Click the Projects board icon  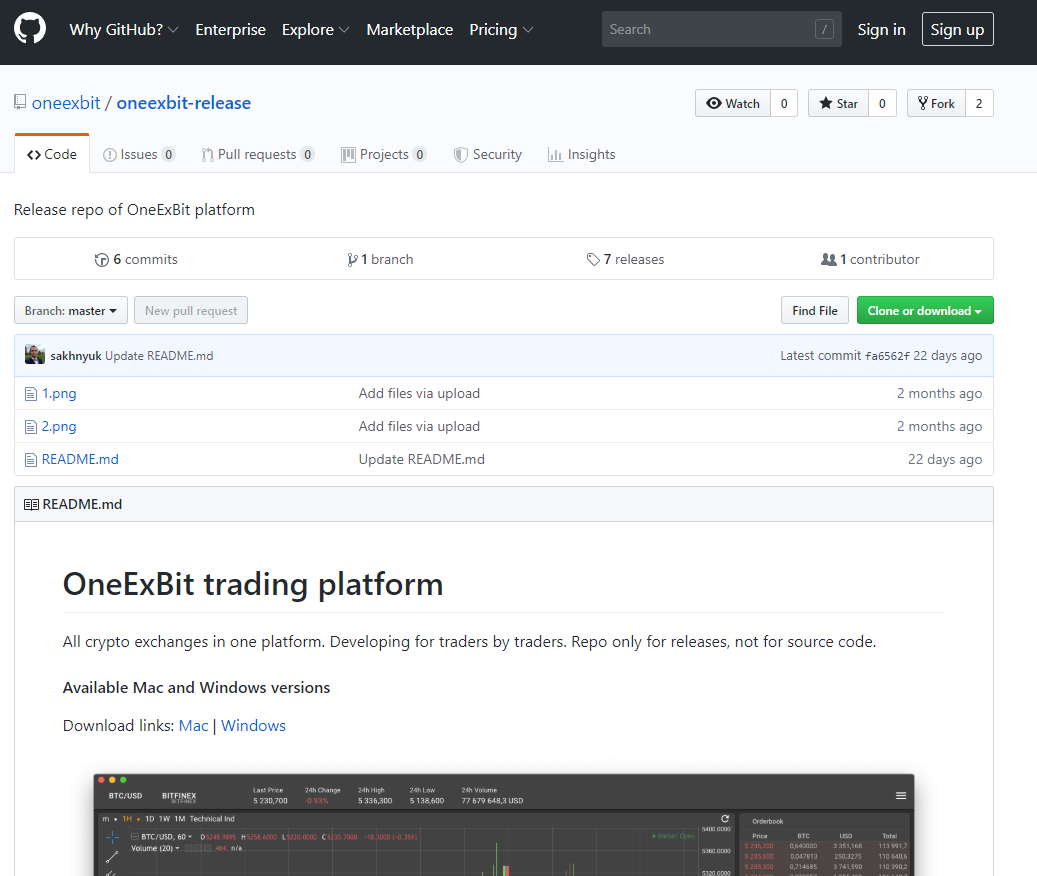(349, 155)
